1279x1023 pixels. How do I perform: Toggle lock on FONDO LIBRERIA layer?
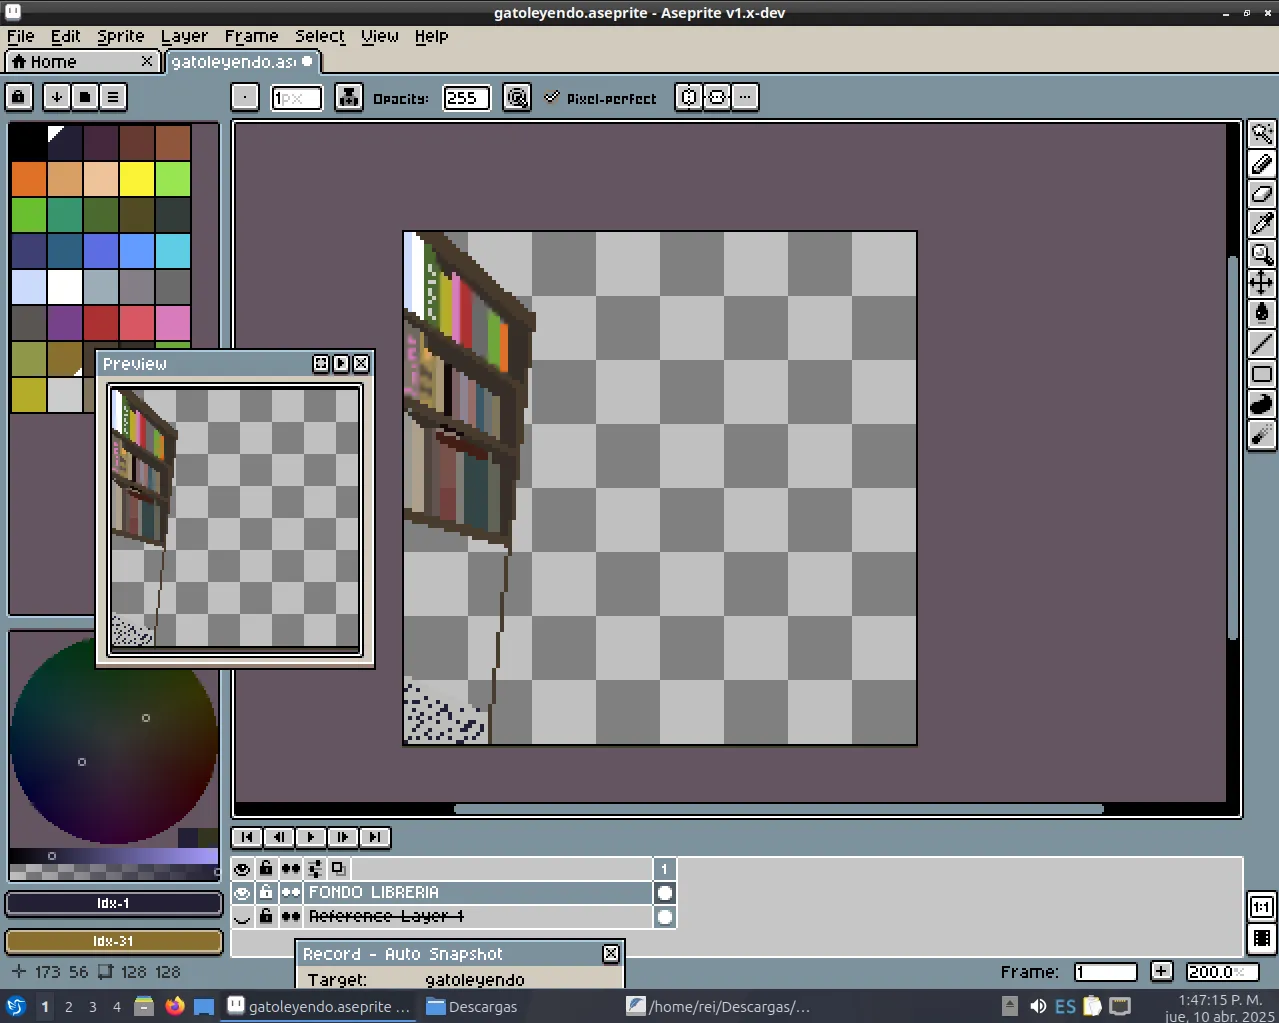[266, 893]
